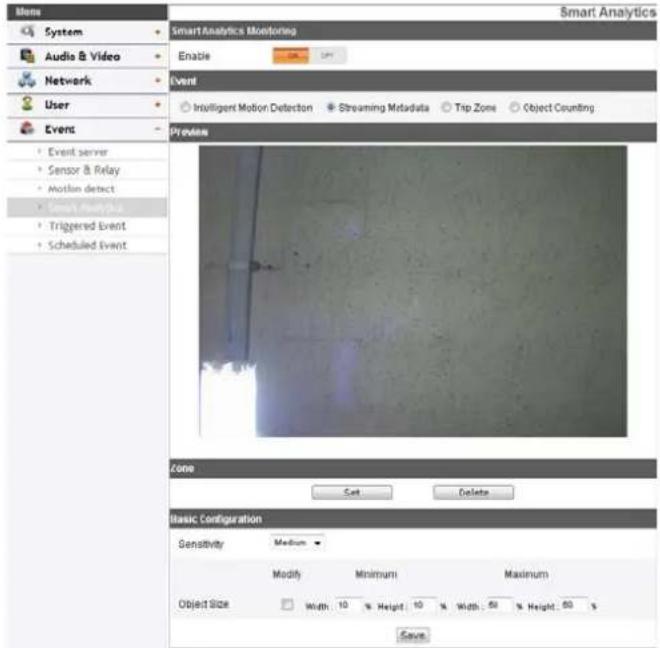Collapse the Event section arrow
The width and height of the screenshot is (660, 648).
(x=158, y=128)
